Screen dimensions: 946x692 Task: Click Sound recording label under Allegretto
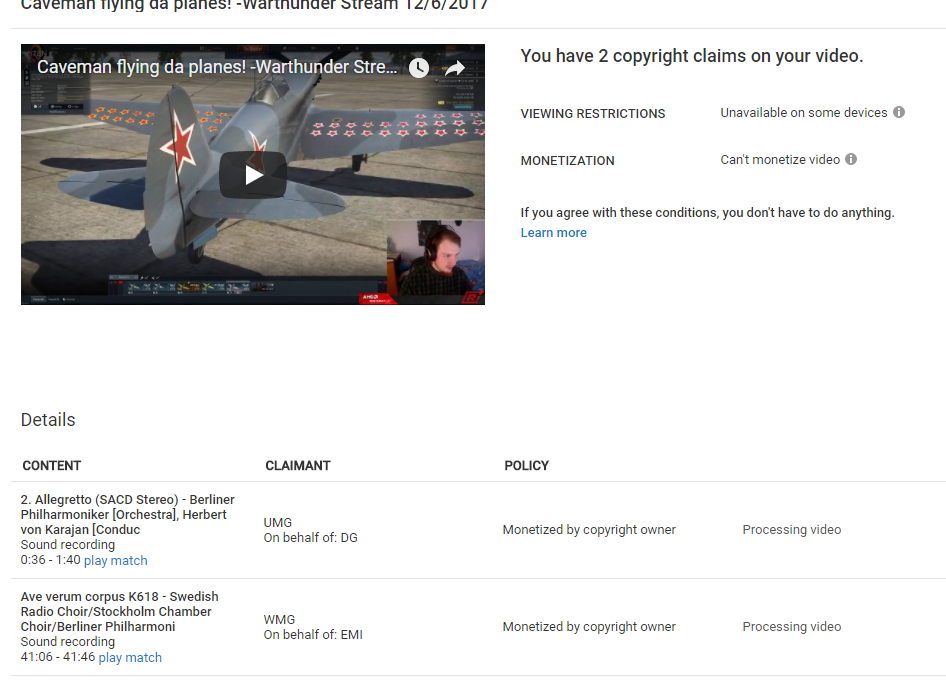click(68, 545)
